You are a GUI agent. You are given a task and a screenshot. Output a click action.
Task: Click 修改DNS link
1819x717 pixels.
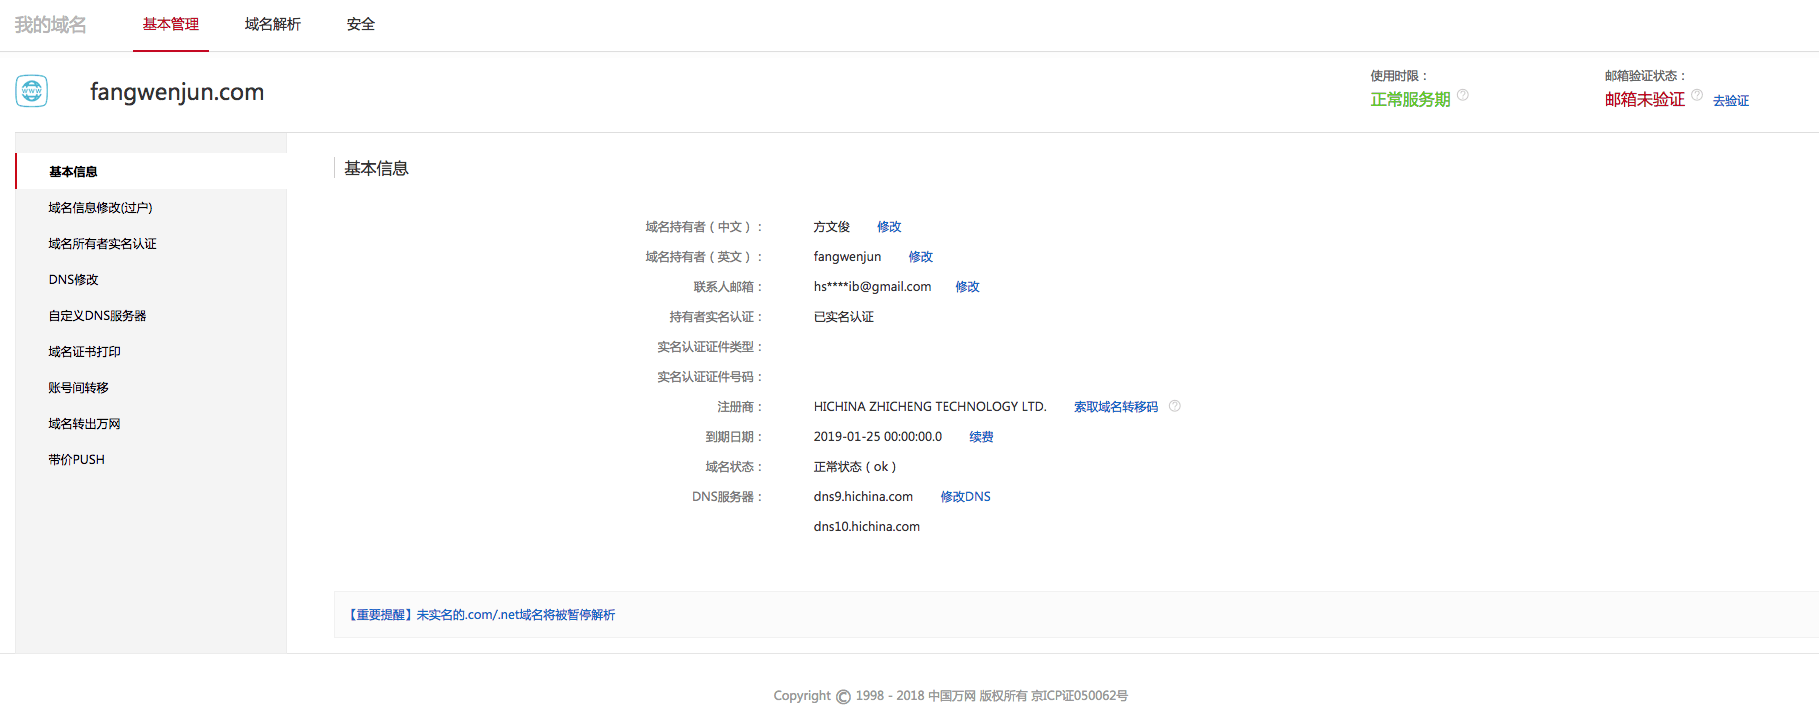(x=965, y=497)
